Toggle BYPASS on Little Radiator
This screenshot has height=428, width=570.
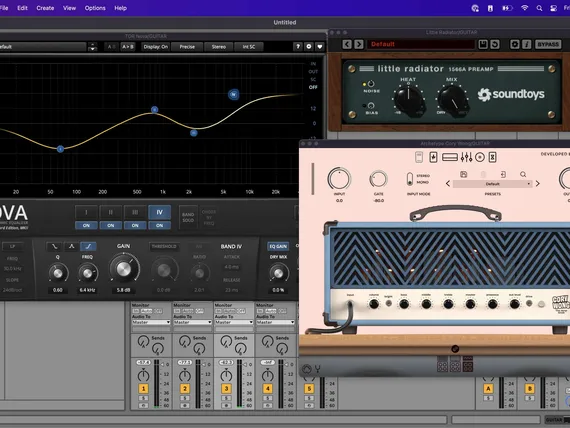[548, 44]
